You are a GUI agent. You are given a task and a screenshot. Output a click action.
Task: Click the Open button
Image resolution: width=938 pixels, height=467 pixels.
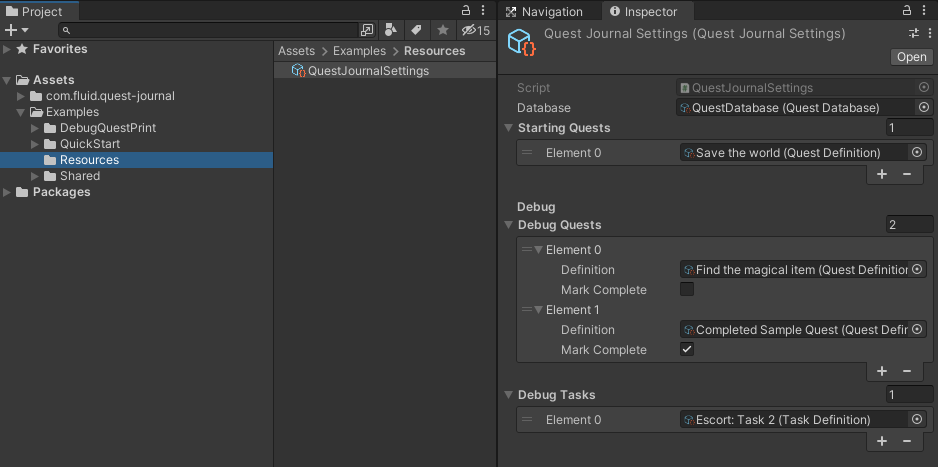coord(912,57)
